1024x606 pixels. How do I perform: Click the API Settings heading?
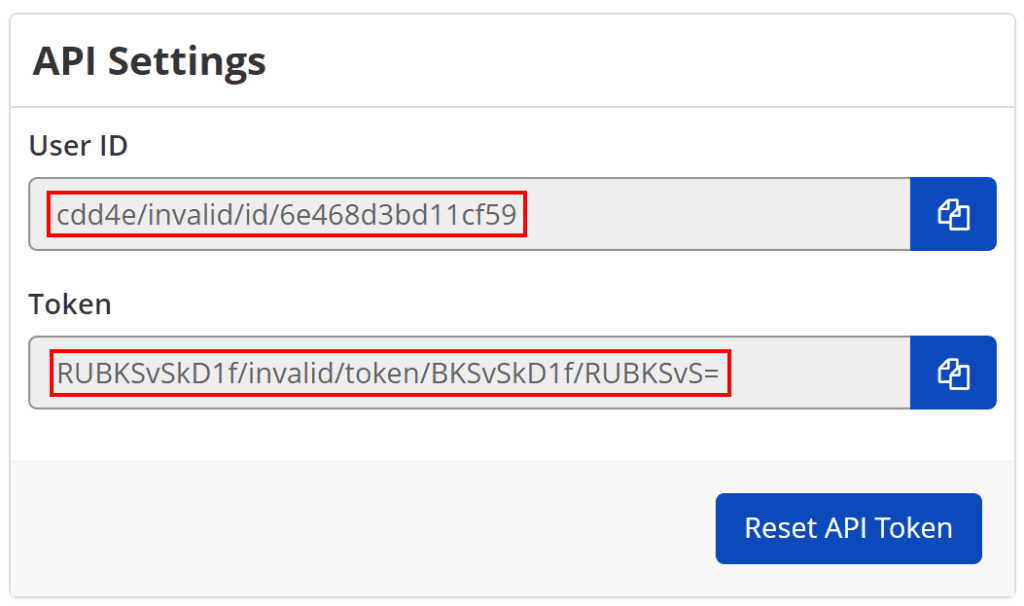[x=150, y=61]
